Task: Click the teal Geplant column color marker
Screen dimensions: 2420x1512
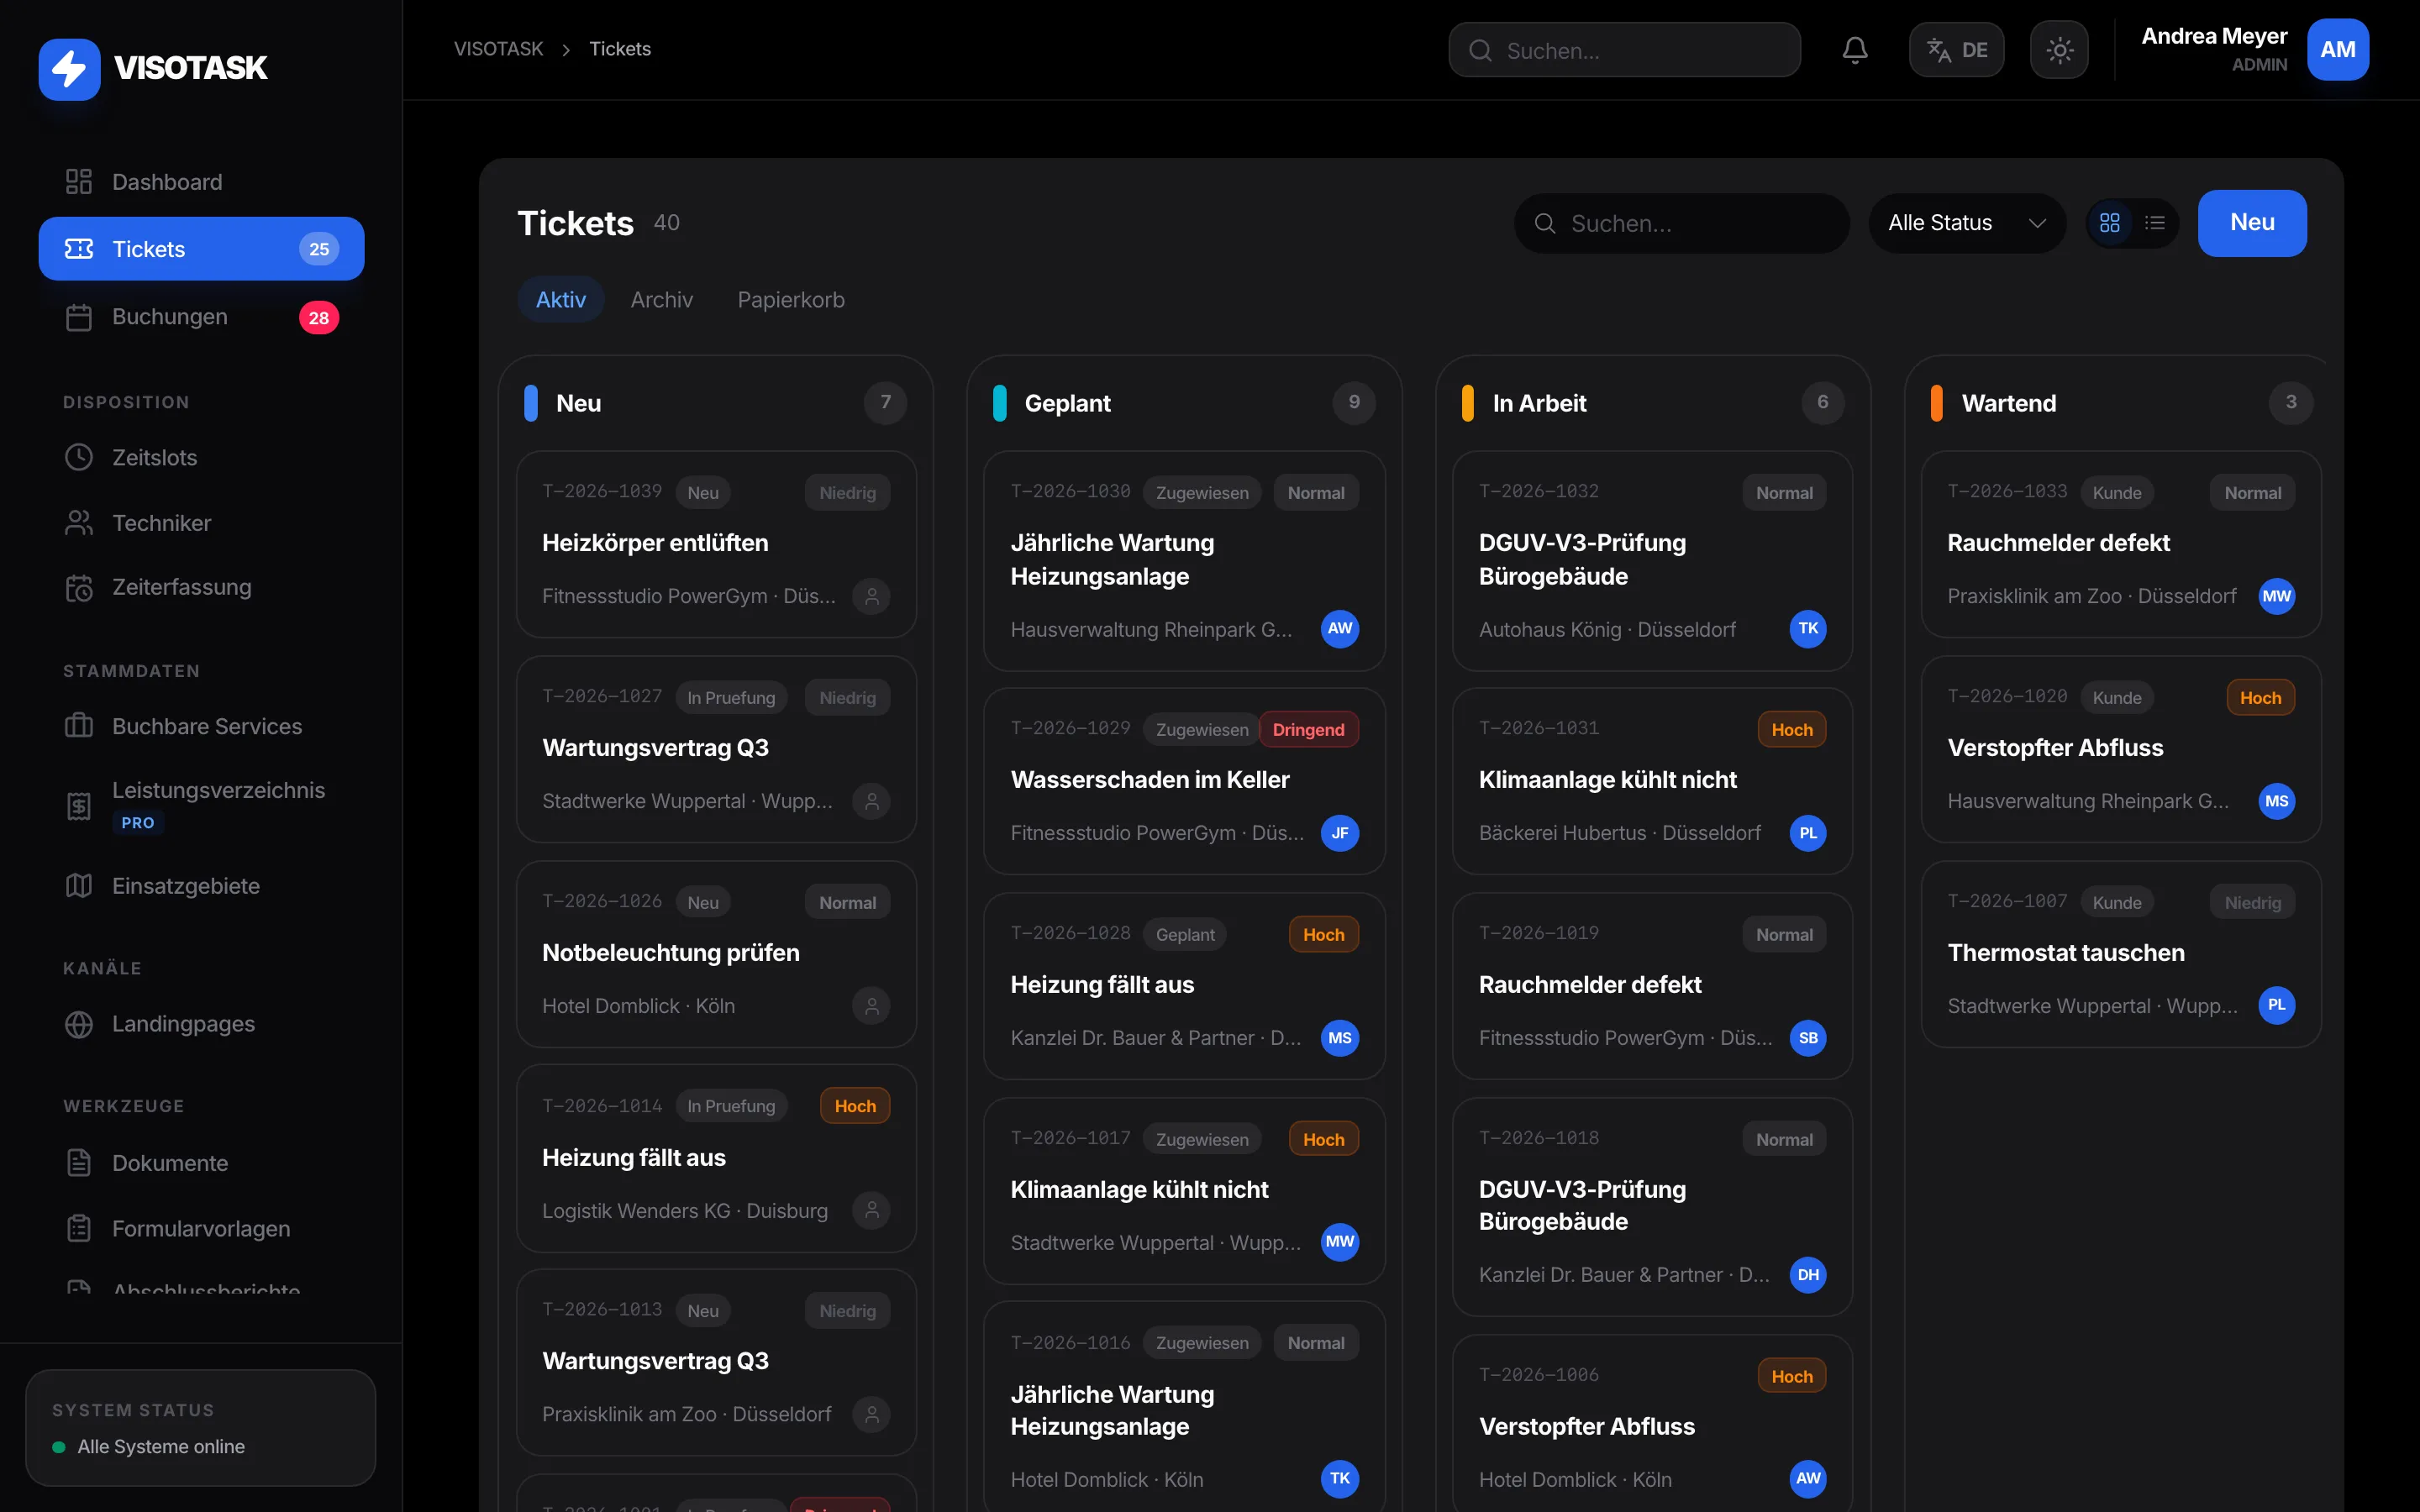Action: (999, 403)
